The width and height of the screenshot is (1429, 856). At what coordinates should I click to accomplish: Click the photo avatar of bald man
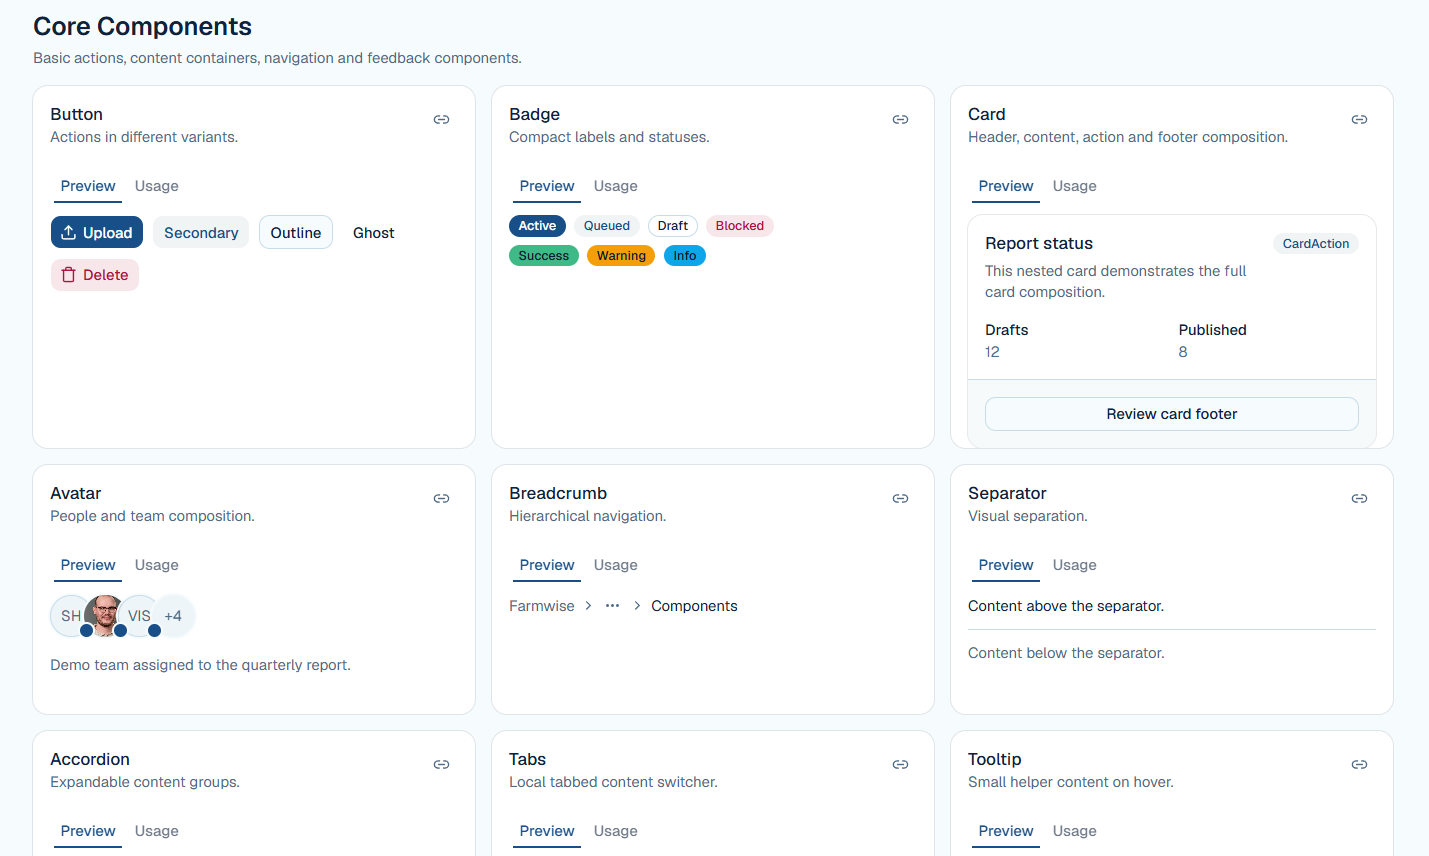[x=104, y=616]
